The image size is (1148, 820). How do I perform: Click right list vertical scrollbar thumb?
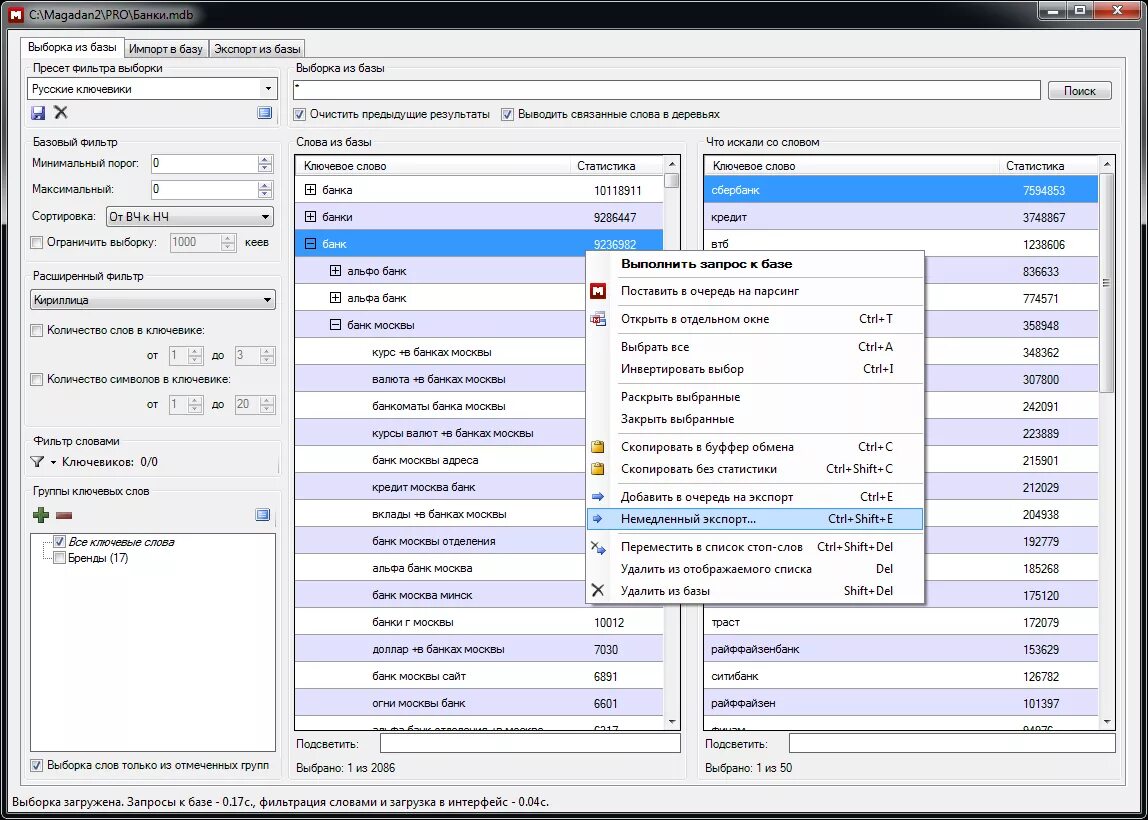1107,283
